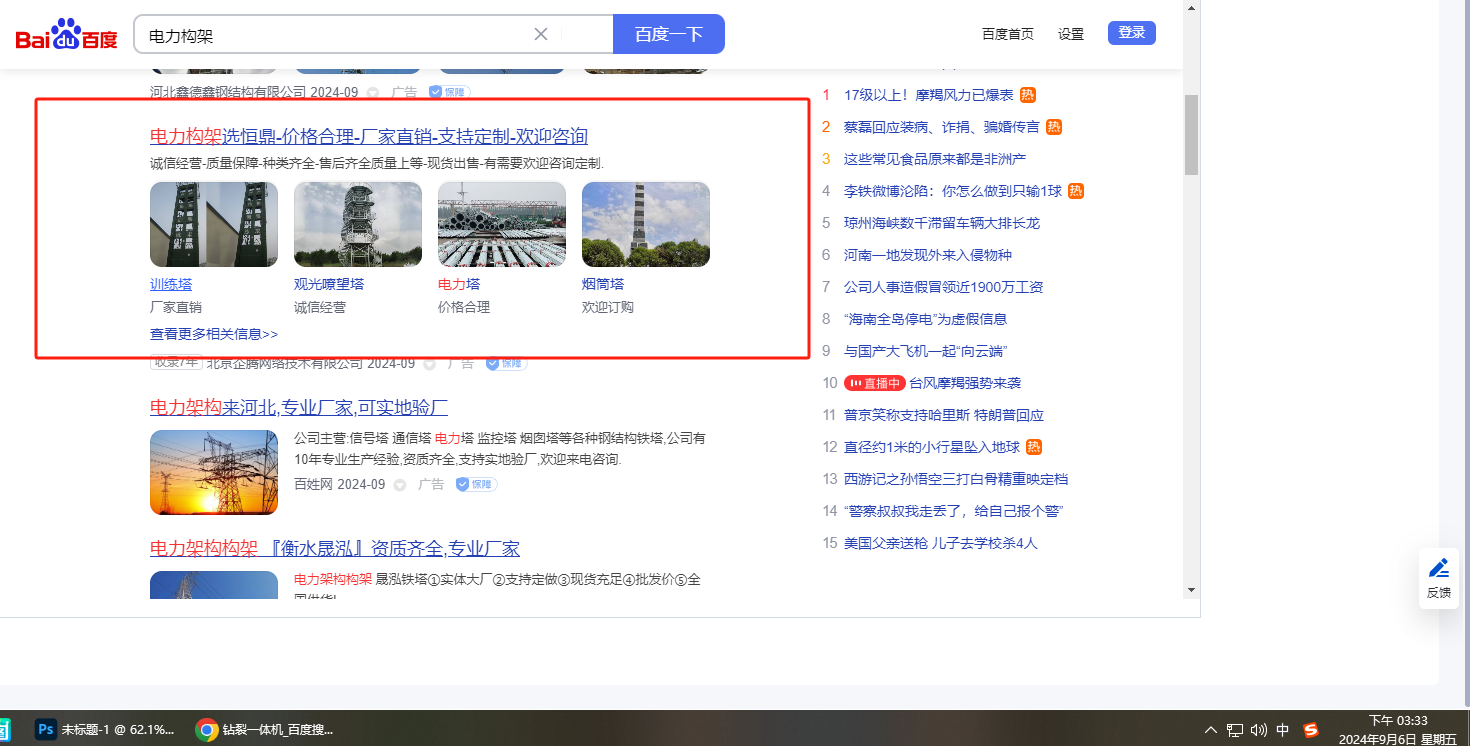Screen dimensions: 1470x746
Task: Click the 保障 badge on the 百姓网 result
Action: 477,484
